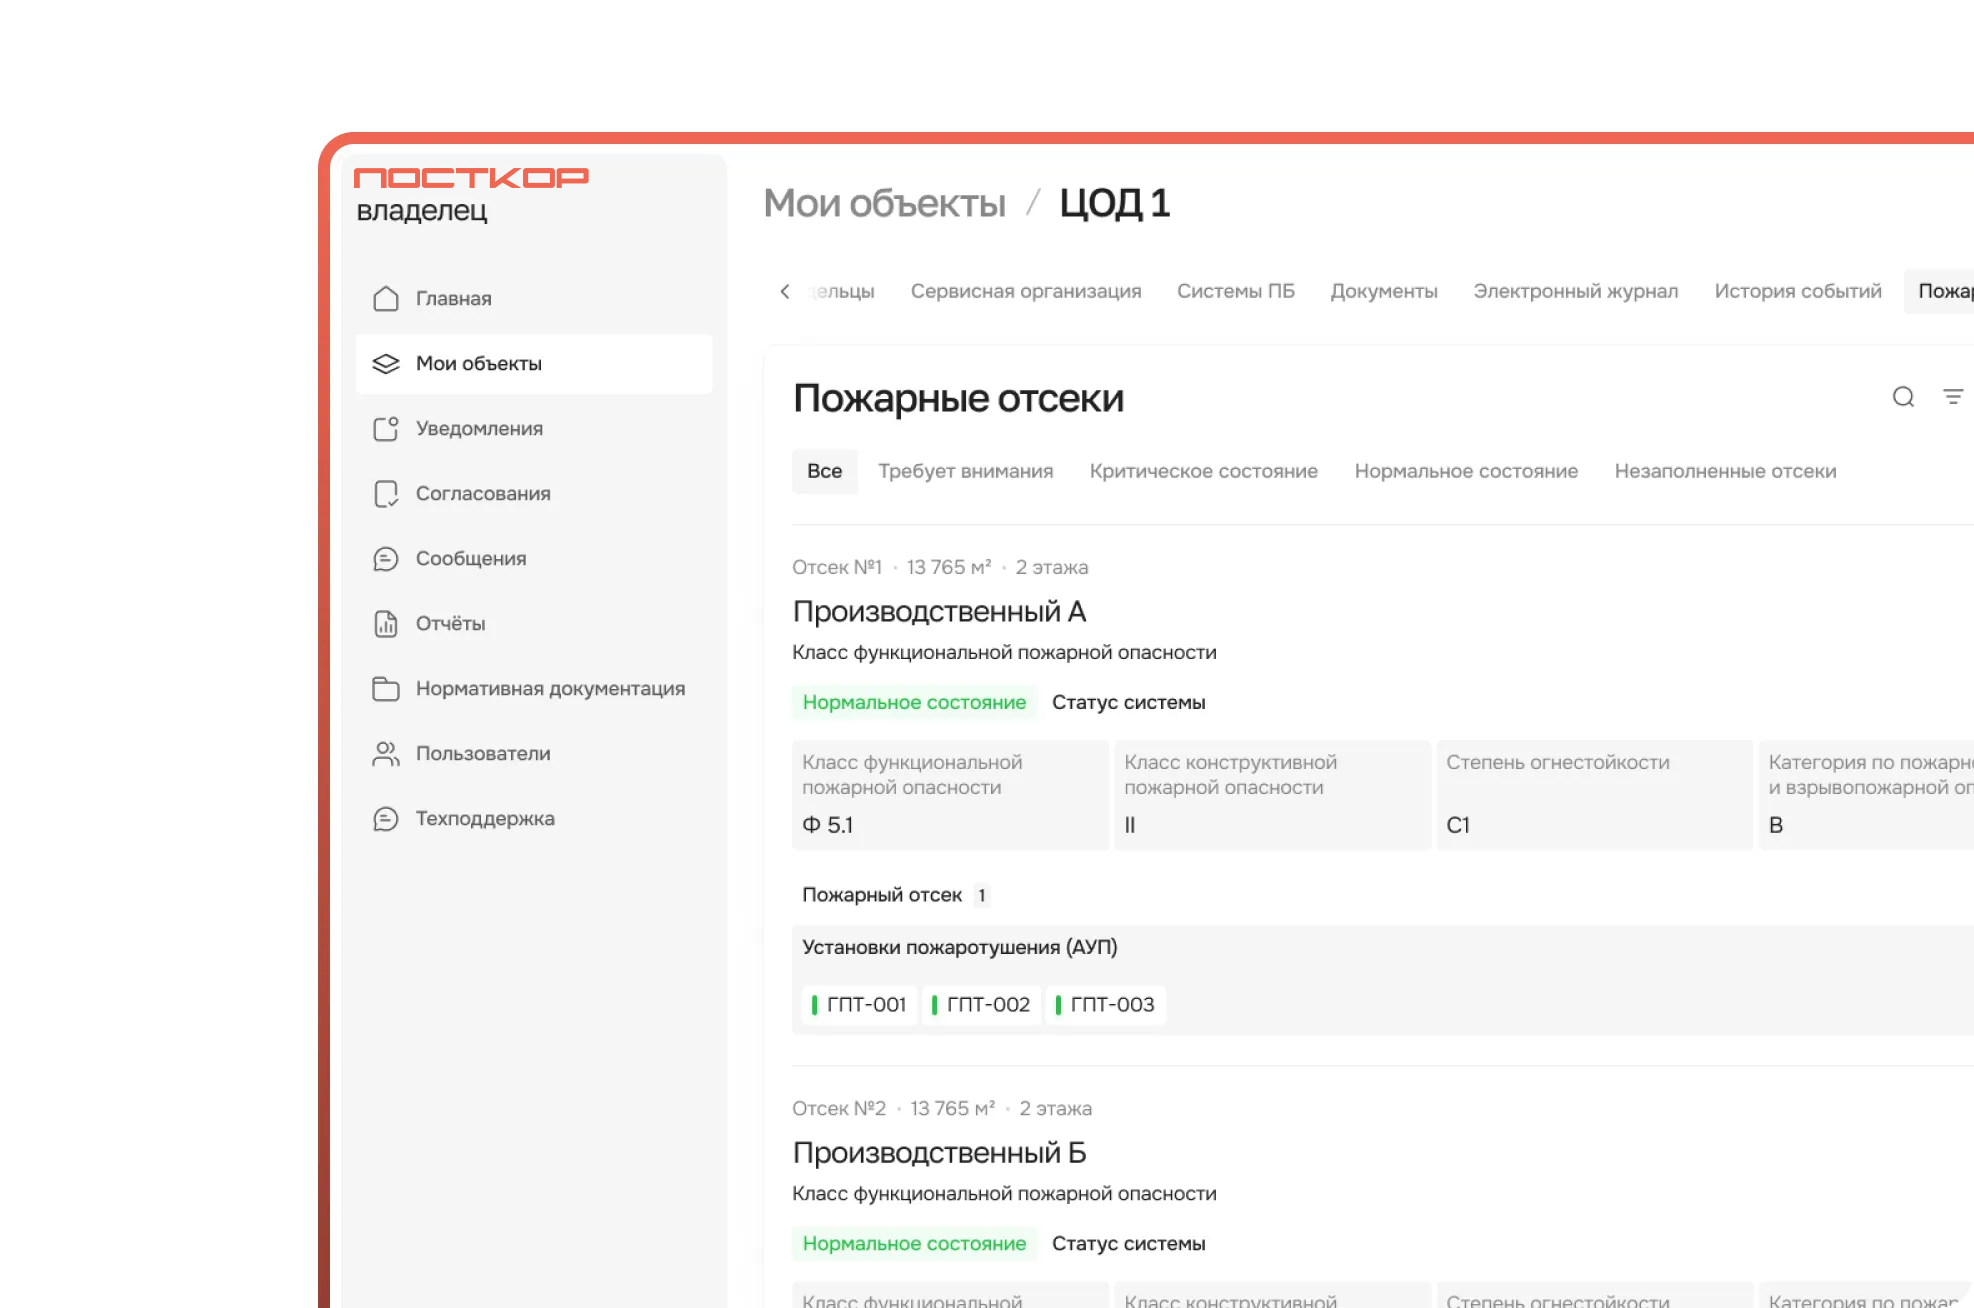Click the Главная home icon

point(386,299)
